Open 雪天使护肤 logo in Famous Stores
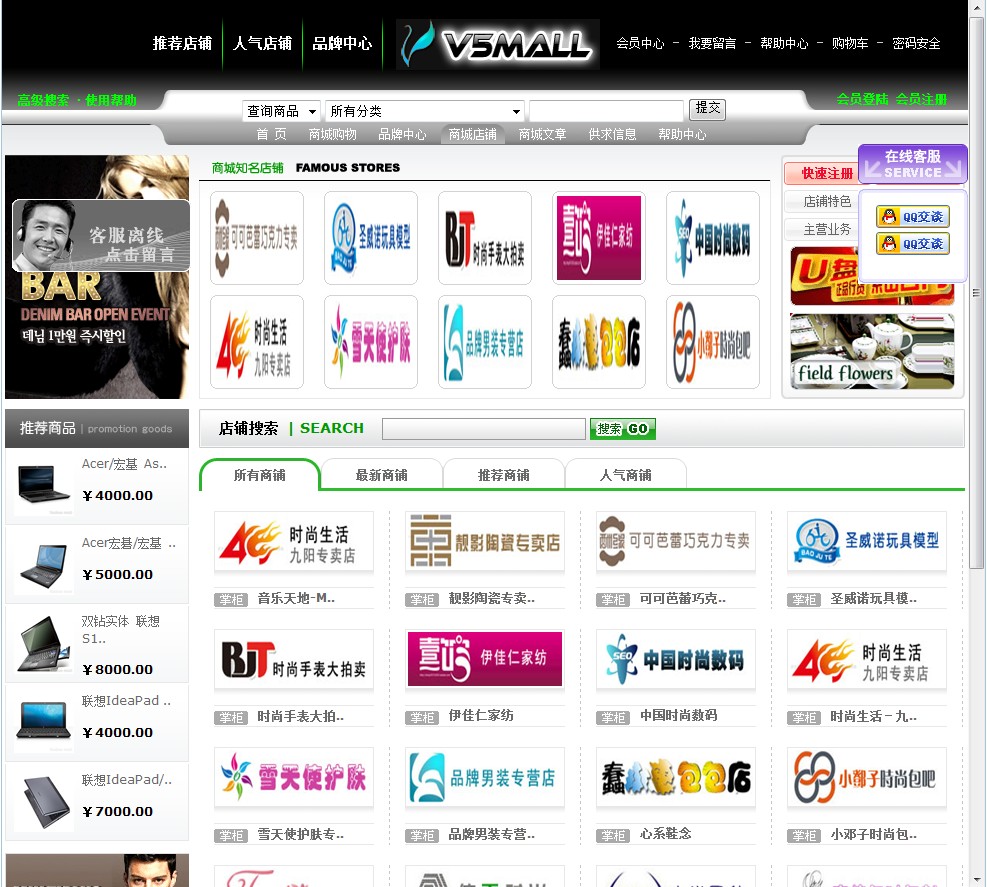Image resolution: width=987 pixels, height=887 pixels. (x=371, y=342)
